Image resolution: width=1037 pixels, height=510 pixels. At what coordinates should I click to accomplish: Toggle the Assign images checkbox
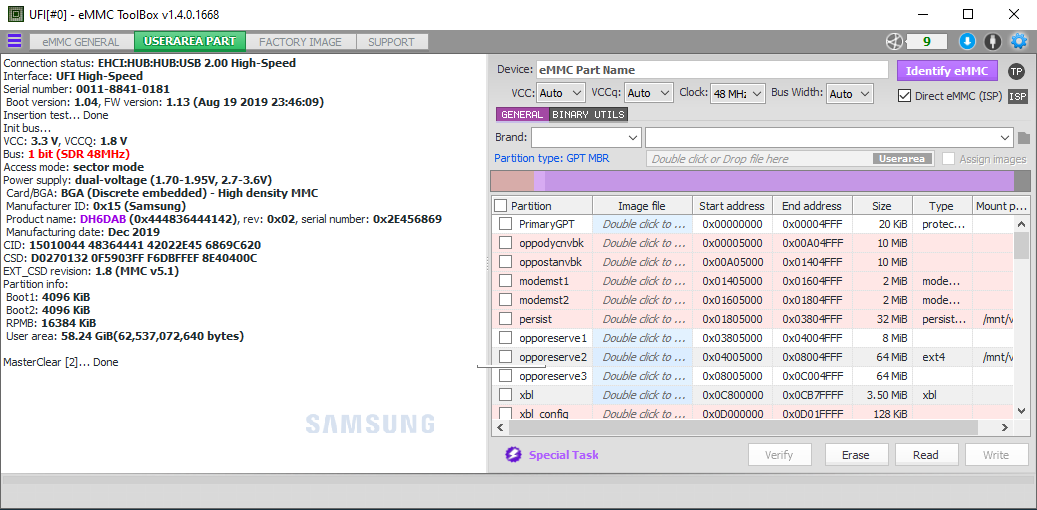coord(948,159)
